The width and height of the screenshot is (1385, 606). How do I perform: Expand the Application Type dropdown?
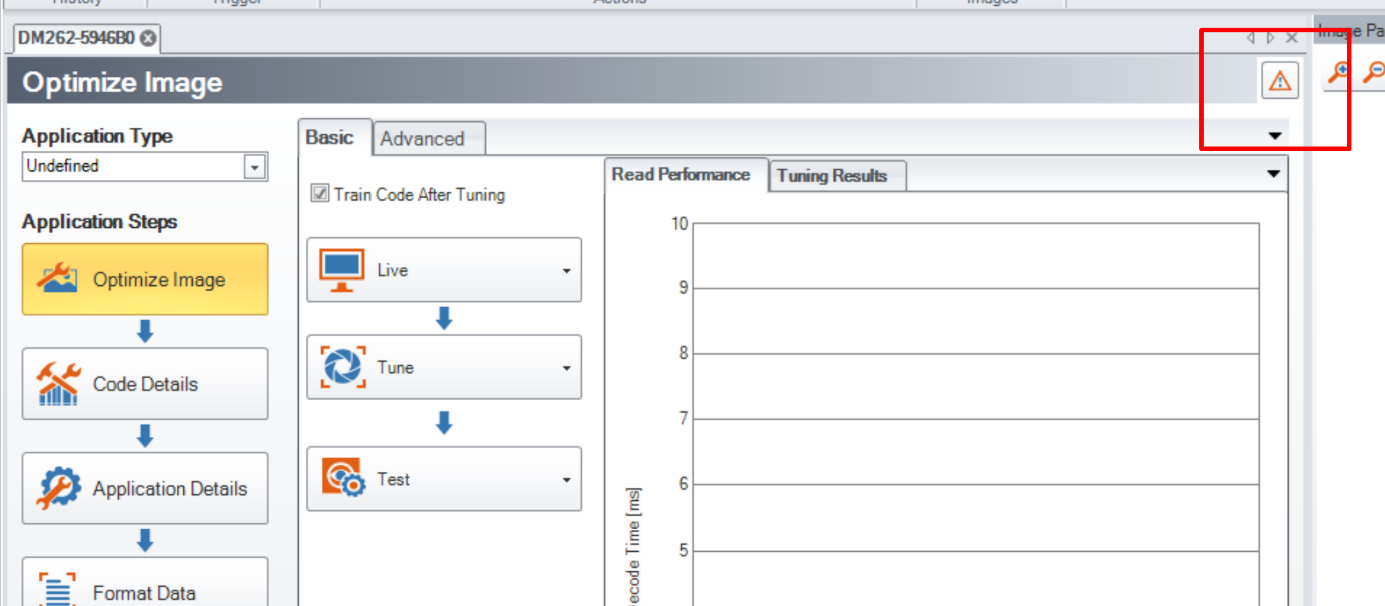(x=255, y=167)
